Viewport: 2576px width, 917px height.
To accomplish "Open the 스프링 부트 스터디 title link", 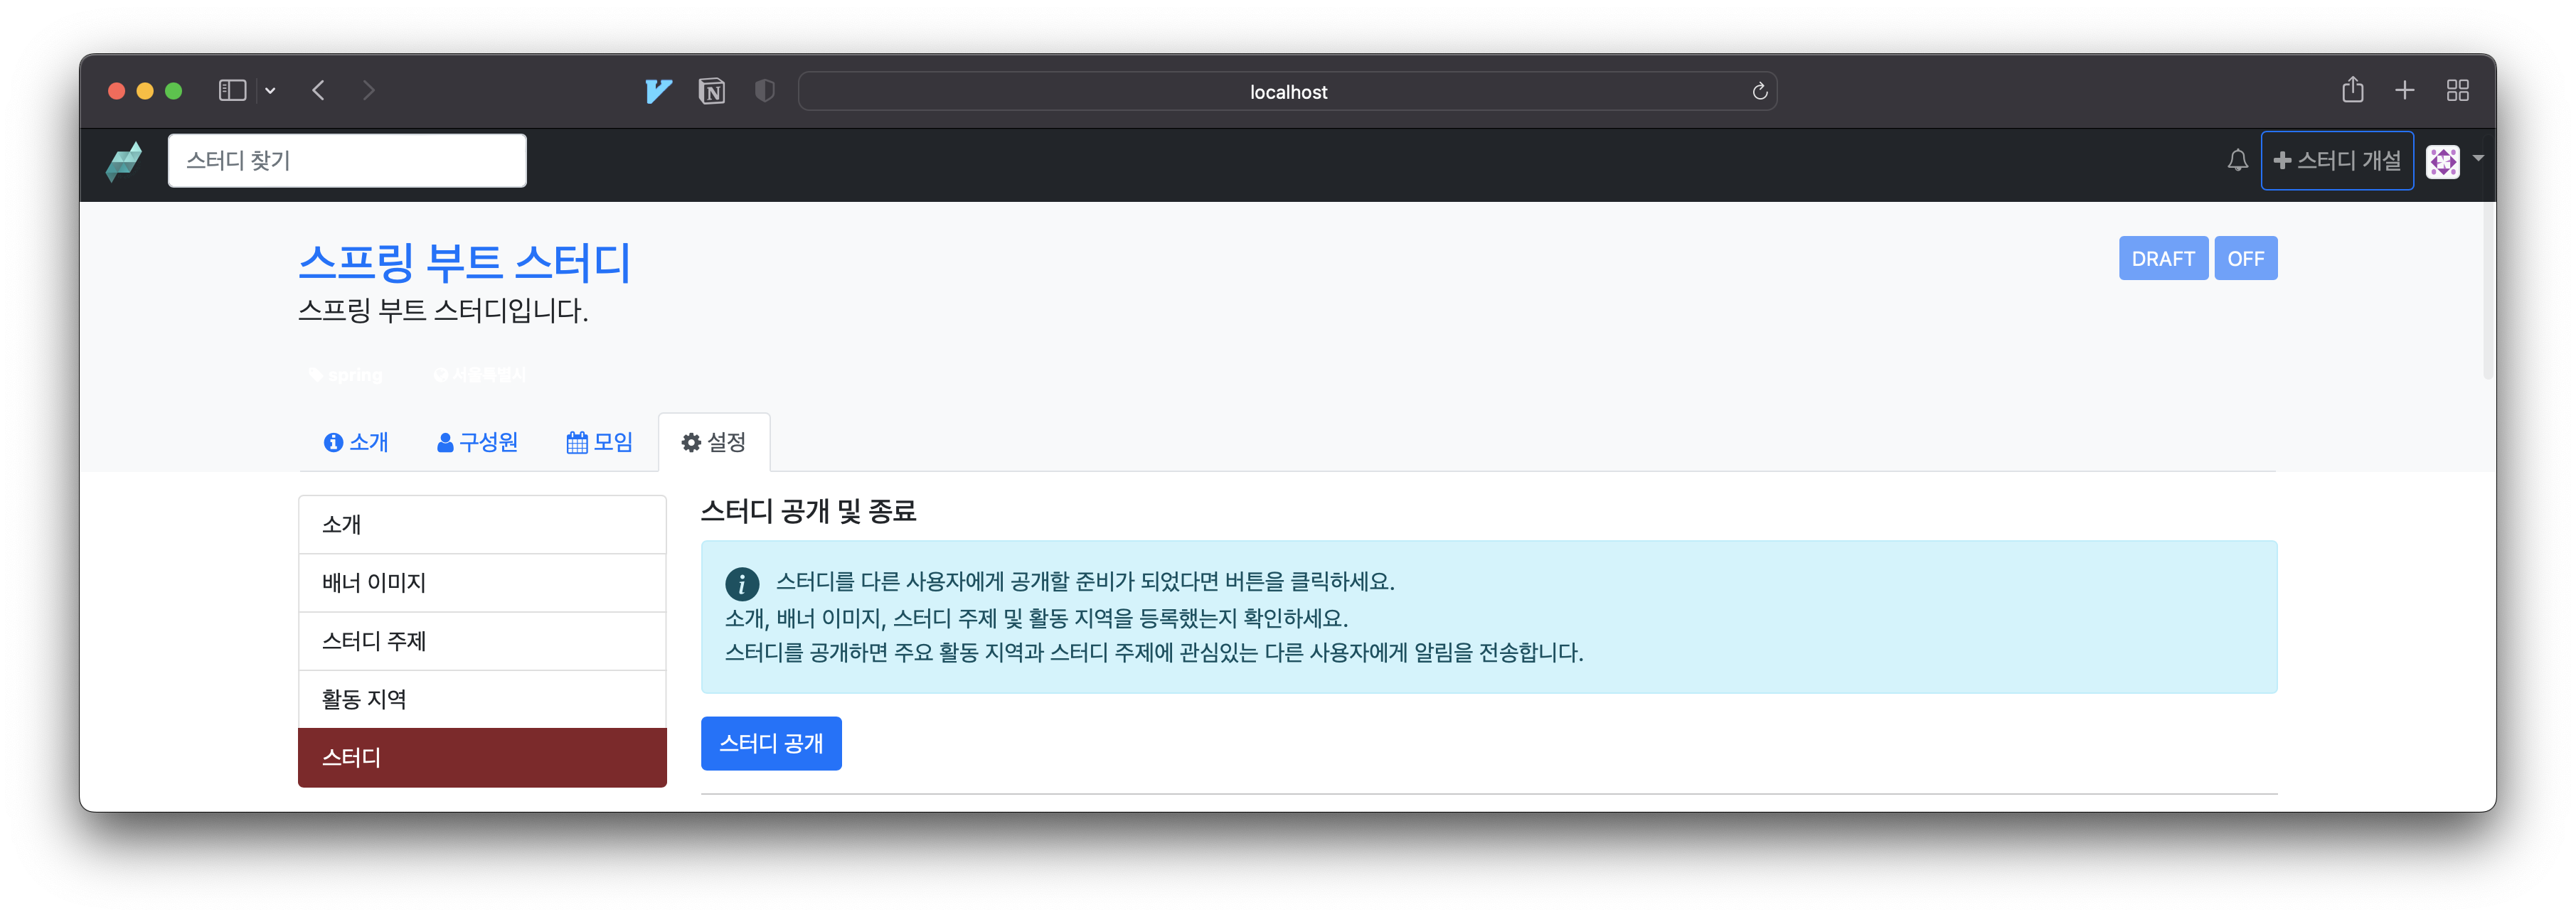I will (464, 262).
